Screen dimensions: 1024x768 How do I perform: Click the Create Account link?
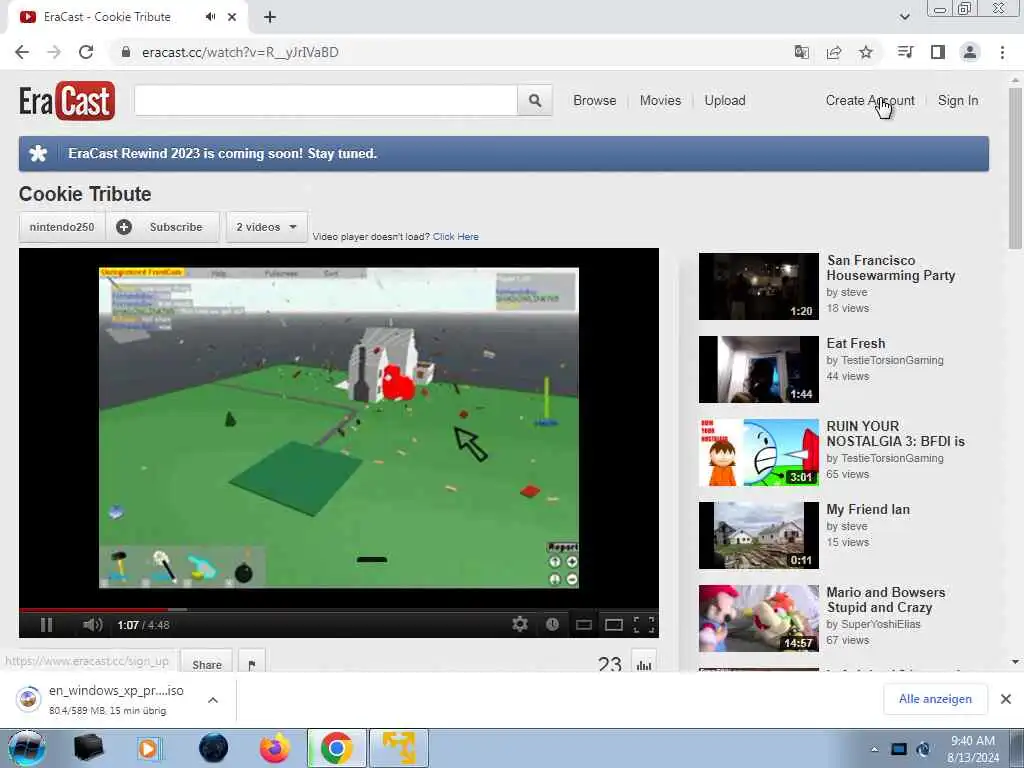tap(870, 101)
